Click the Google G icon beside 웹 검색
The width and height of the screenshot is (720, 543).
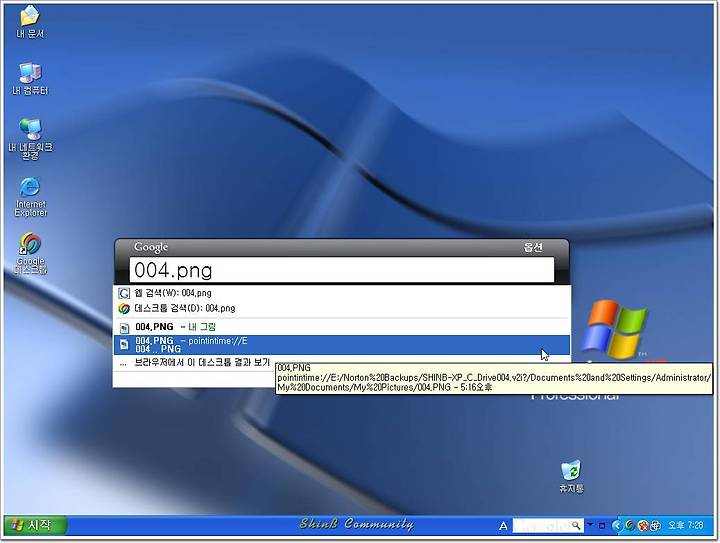pyautogui.click(x=124, y=293)
